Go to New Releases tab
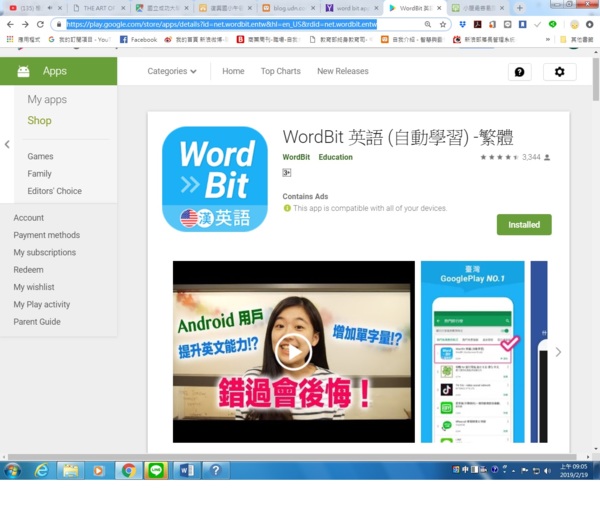This screenshot has width=600, height=521. [x=342, y=71]
